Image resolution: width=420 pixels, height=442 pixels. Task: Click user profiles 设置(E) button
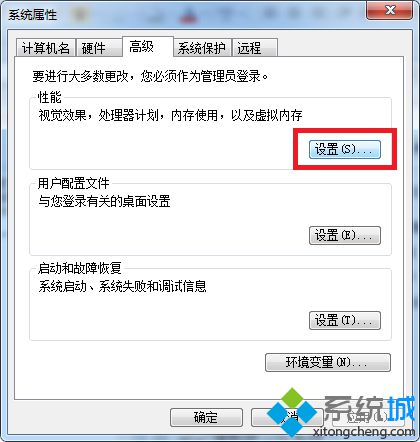point(345,235)
